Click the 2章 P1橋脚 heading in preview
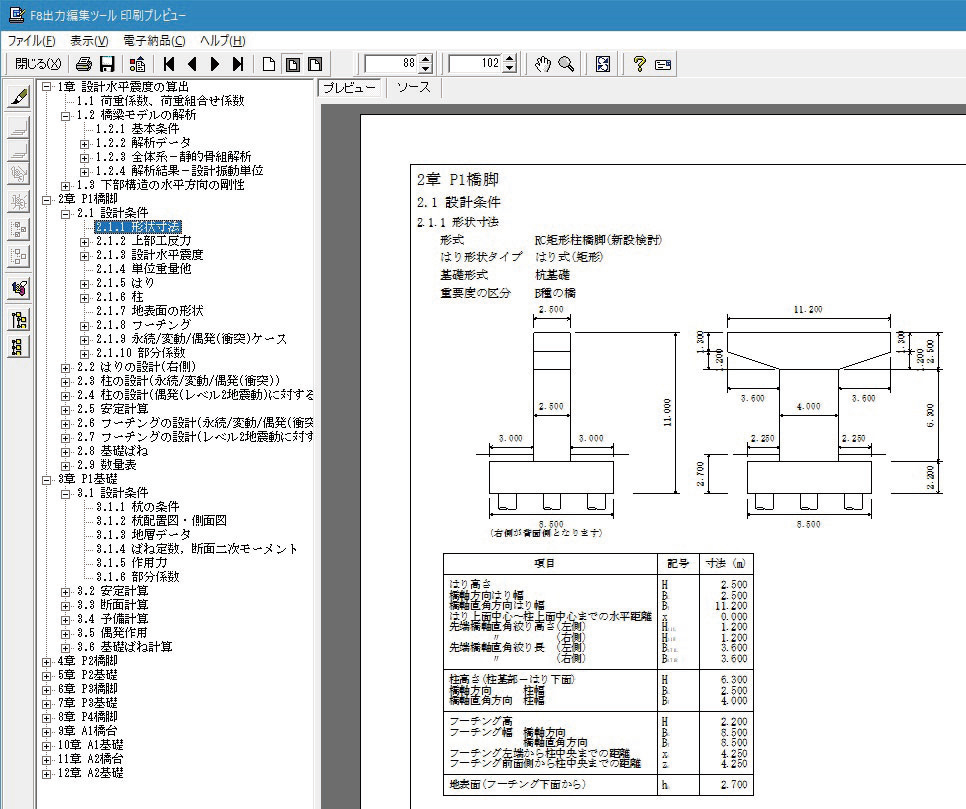Viewport: 966px width, 809px height. pyautogui.click(x=458, y=179)
